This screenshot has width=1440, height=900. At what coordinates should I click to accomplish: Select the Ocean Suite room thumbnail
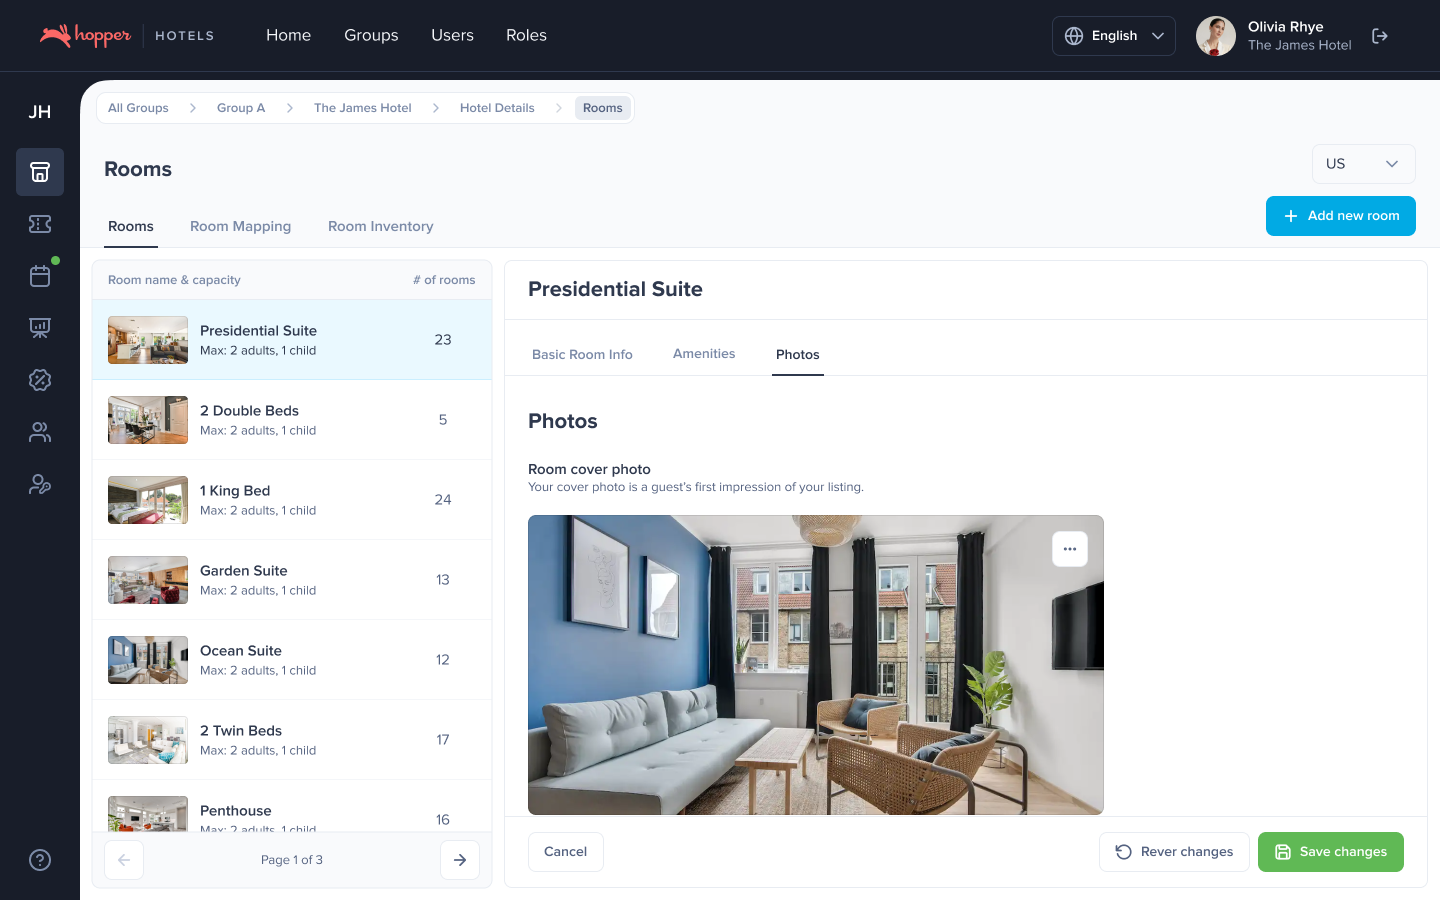click(148, 660)
